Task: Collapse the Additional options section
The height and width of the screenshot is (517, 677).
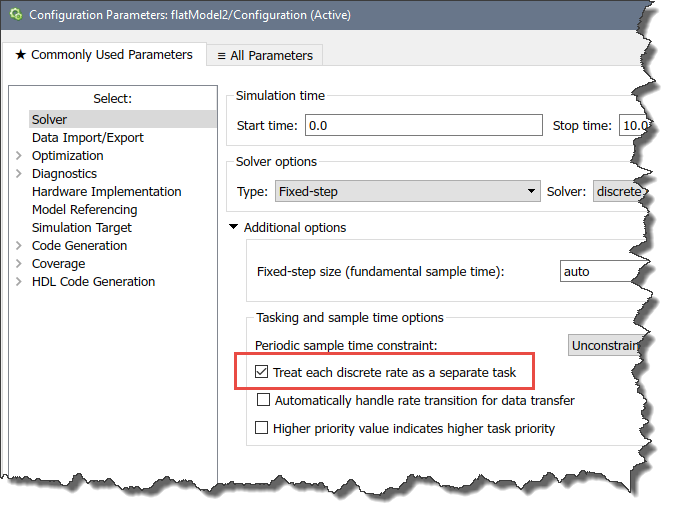Action: 234,228
